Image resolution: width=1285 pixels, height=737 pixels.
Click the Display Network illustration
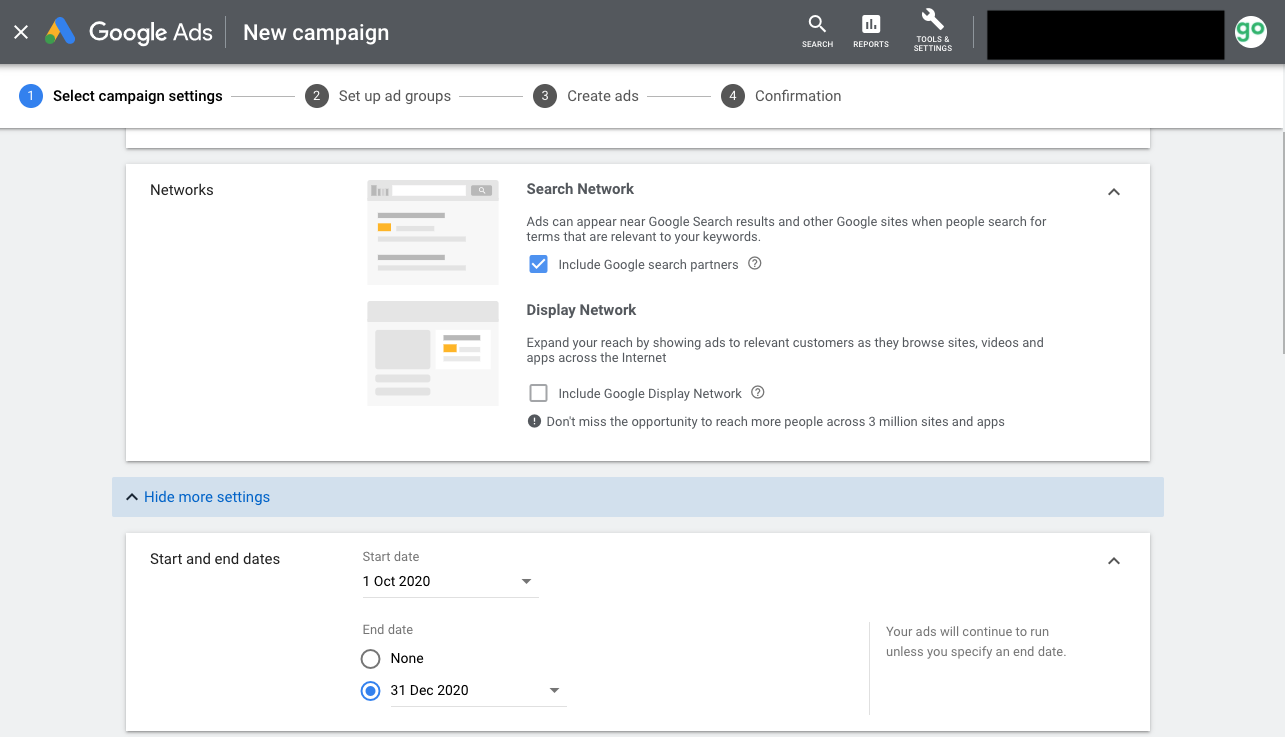[433, 353]
